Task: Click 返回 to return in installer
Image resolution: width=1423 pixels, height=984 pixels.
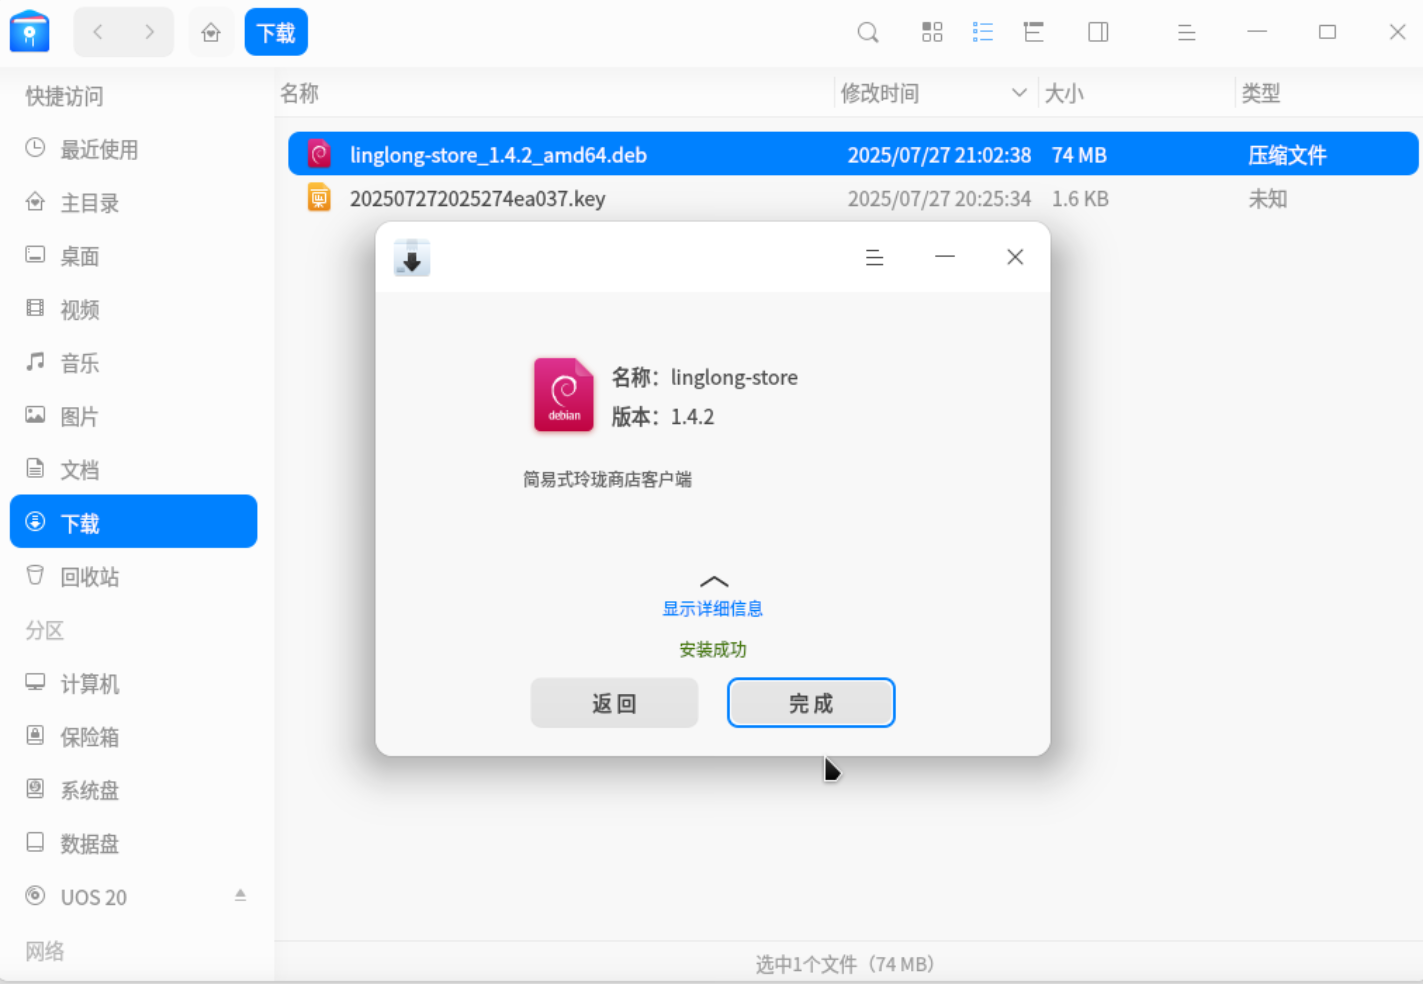Action: point(613,703)
